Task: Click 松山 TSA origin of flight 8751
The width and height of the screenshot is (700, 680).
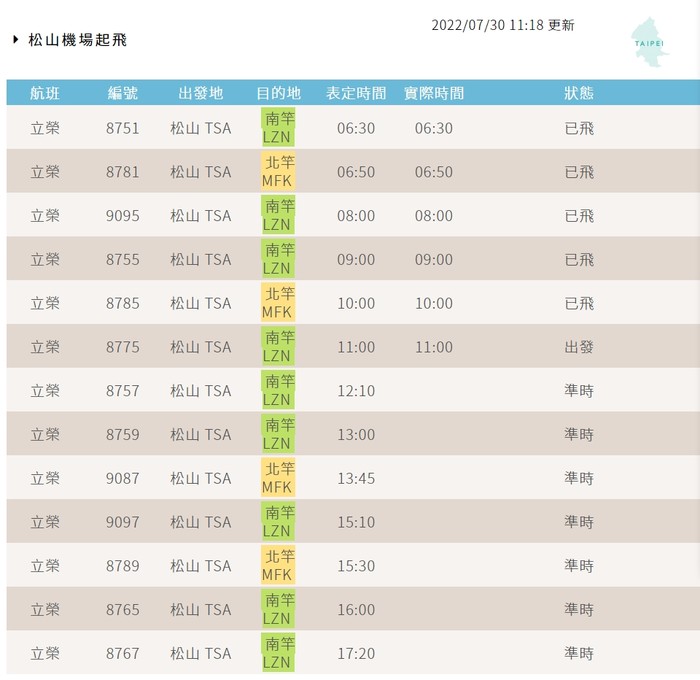Action: [x=200, y=128]
